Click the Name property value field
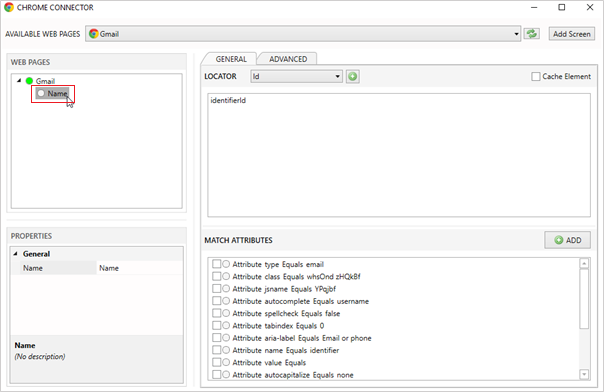Screen dimensions: 604x392 [x=139, y=268]
